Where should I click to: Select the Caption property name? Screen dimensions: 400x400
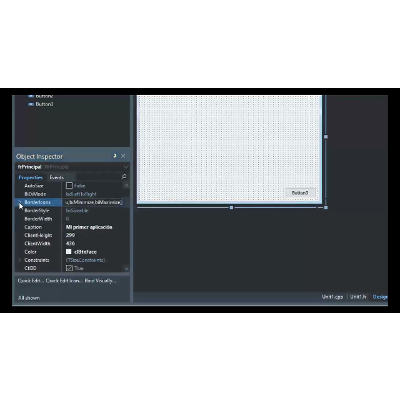(x=33, y=227)
